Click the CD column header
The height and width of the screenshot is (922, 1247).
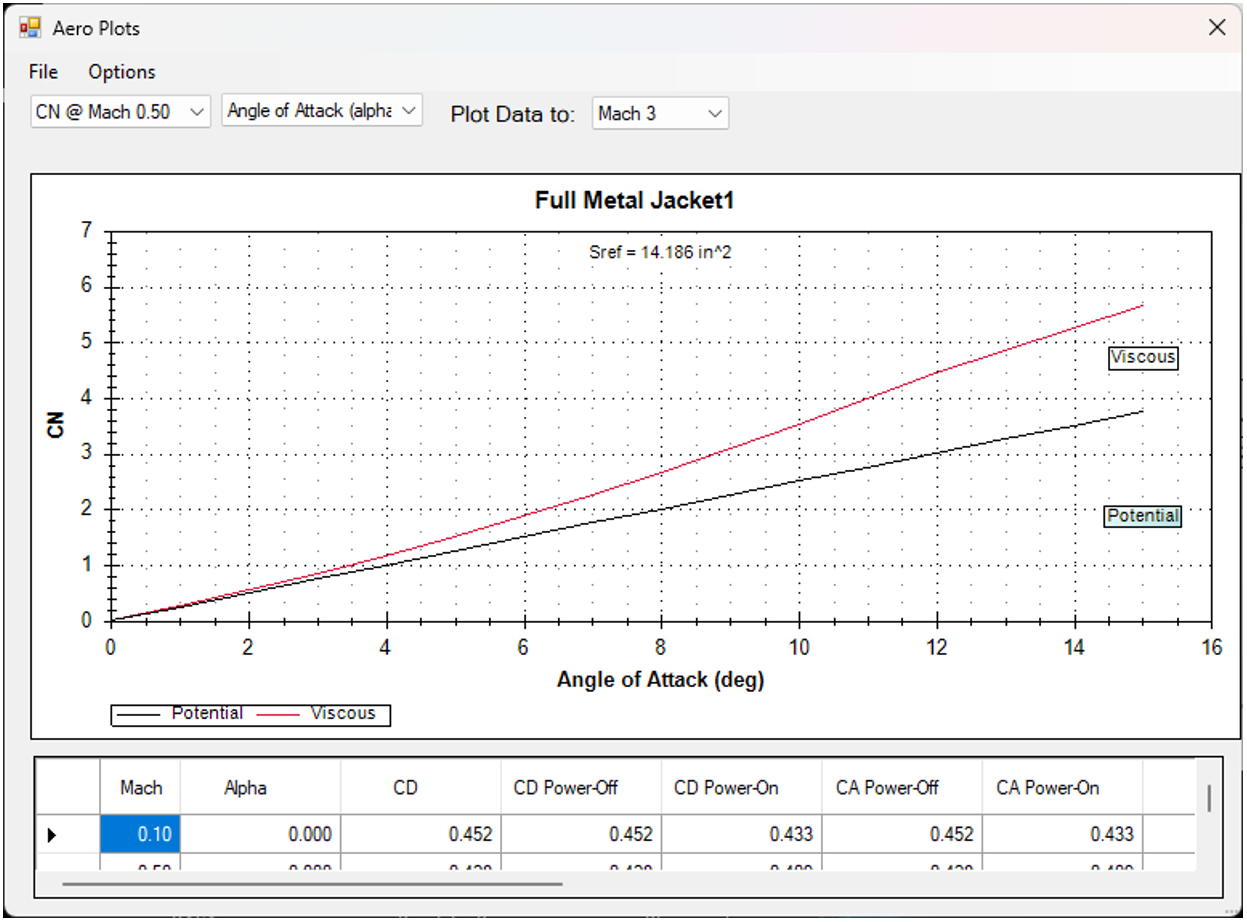click(x=405, y=788)
